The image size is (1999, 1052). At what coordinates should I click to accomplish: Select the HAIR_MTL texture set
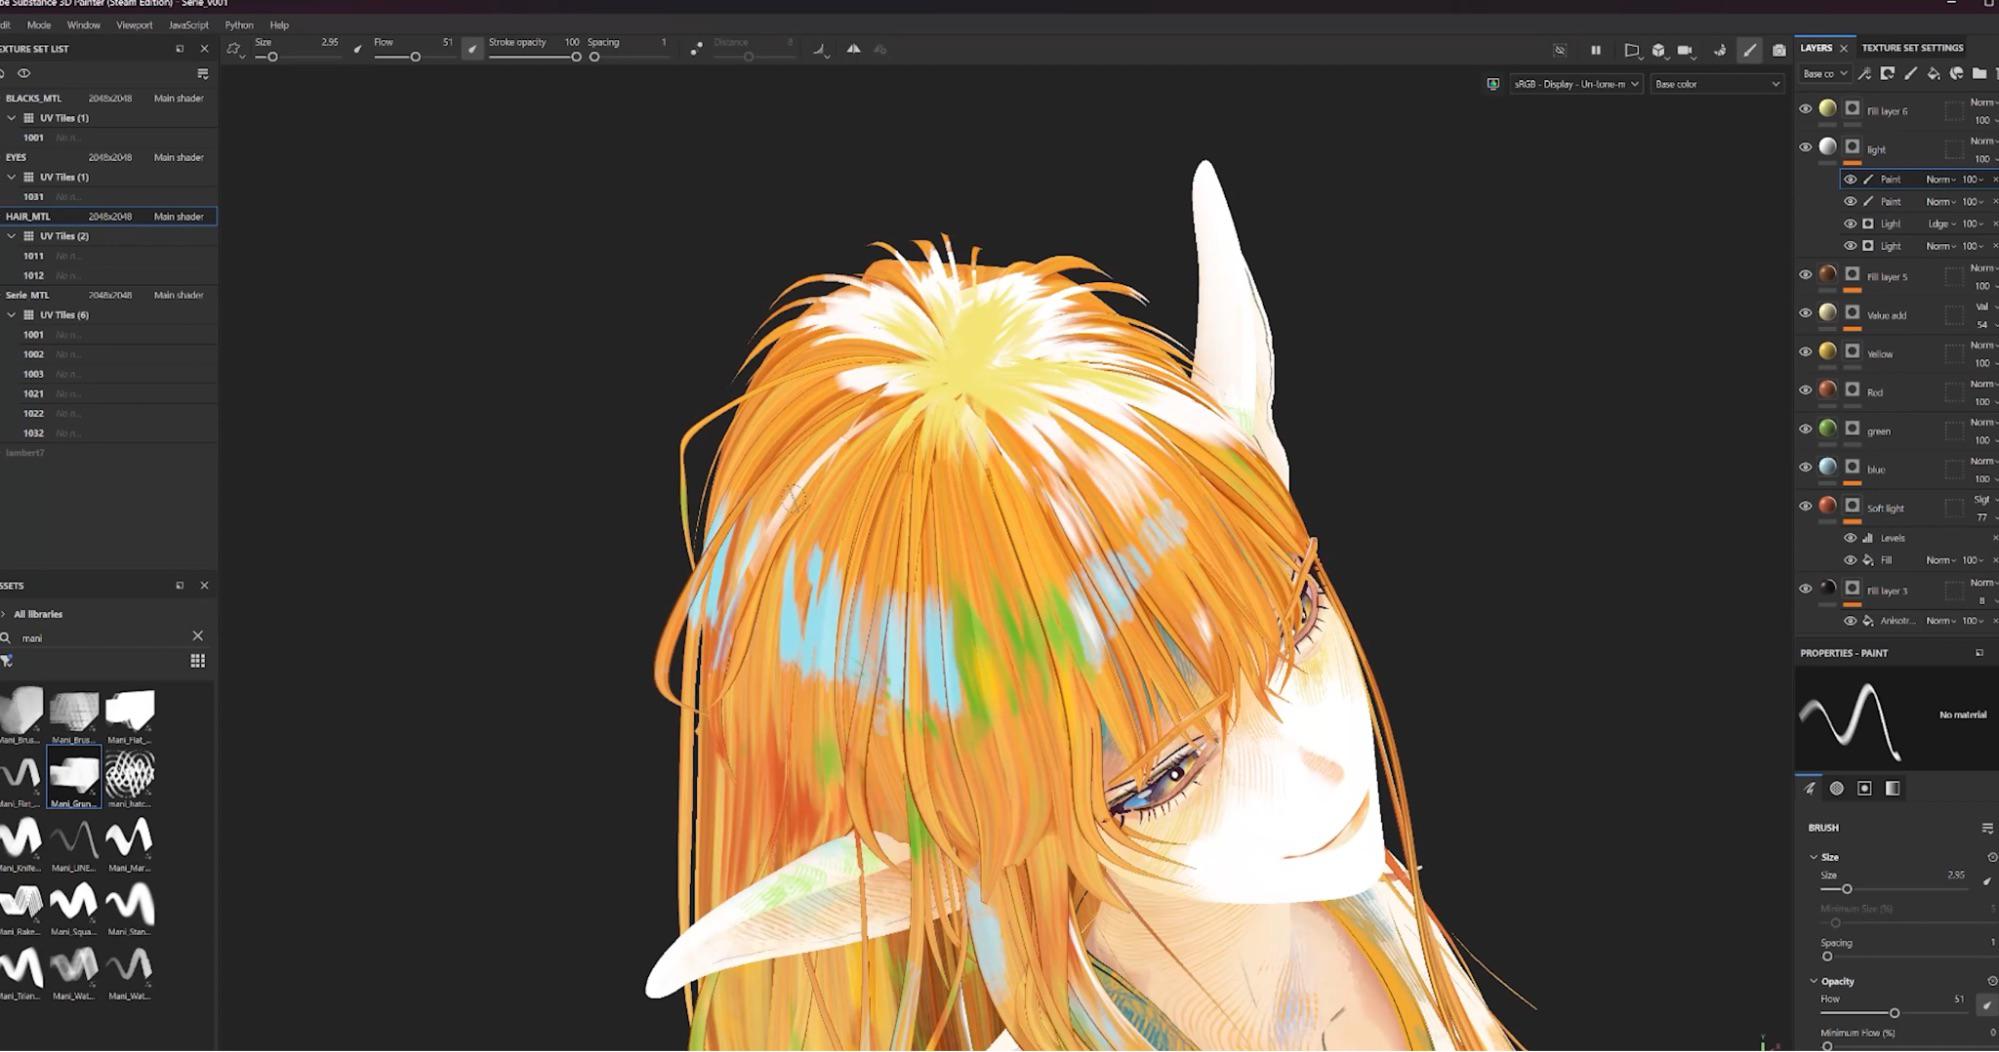click(x=108, y=216)
